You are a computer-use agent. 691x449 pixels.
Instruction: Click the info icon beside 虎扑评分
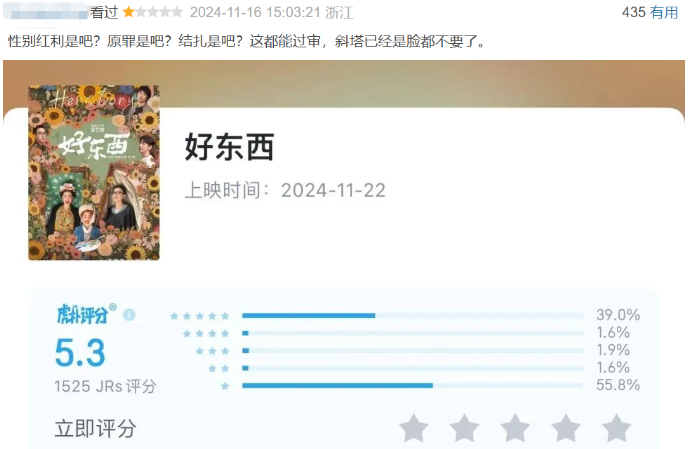(129, 315)
